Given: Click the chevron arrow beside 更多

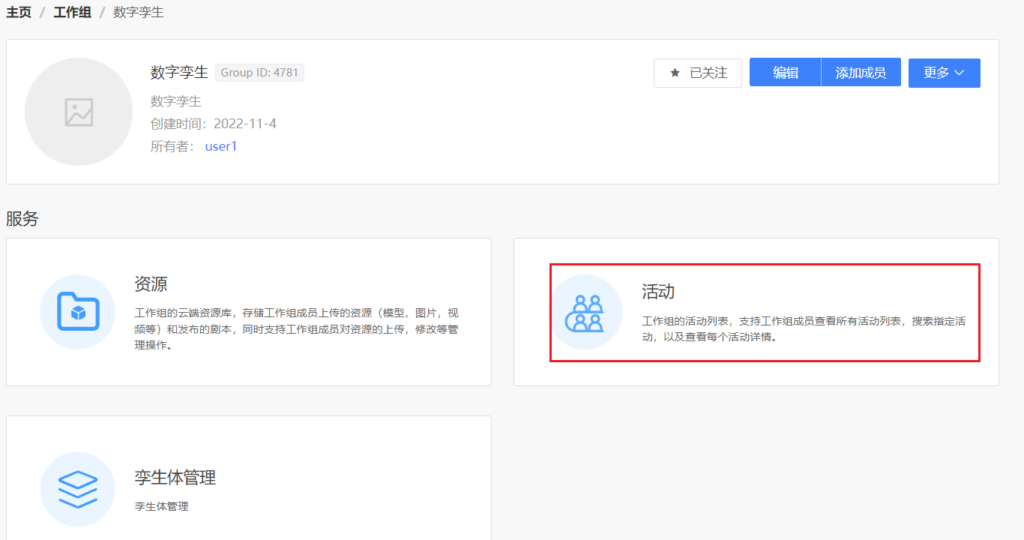Looking at the screenshot, I should pyautogui.click(x=960, y=73).
